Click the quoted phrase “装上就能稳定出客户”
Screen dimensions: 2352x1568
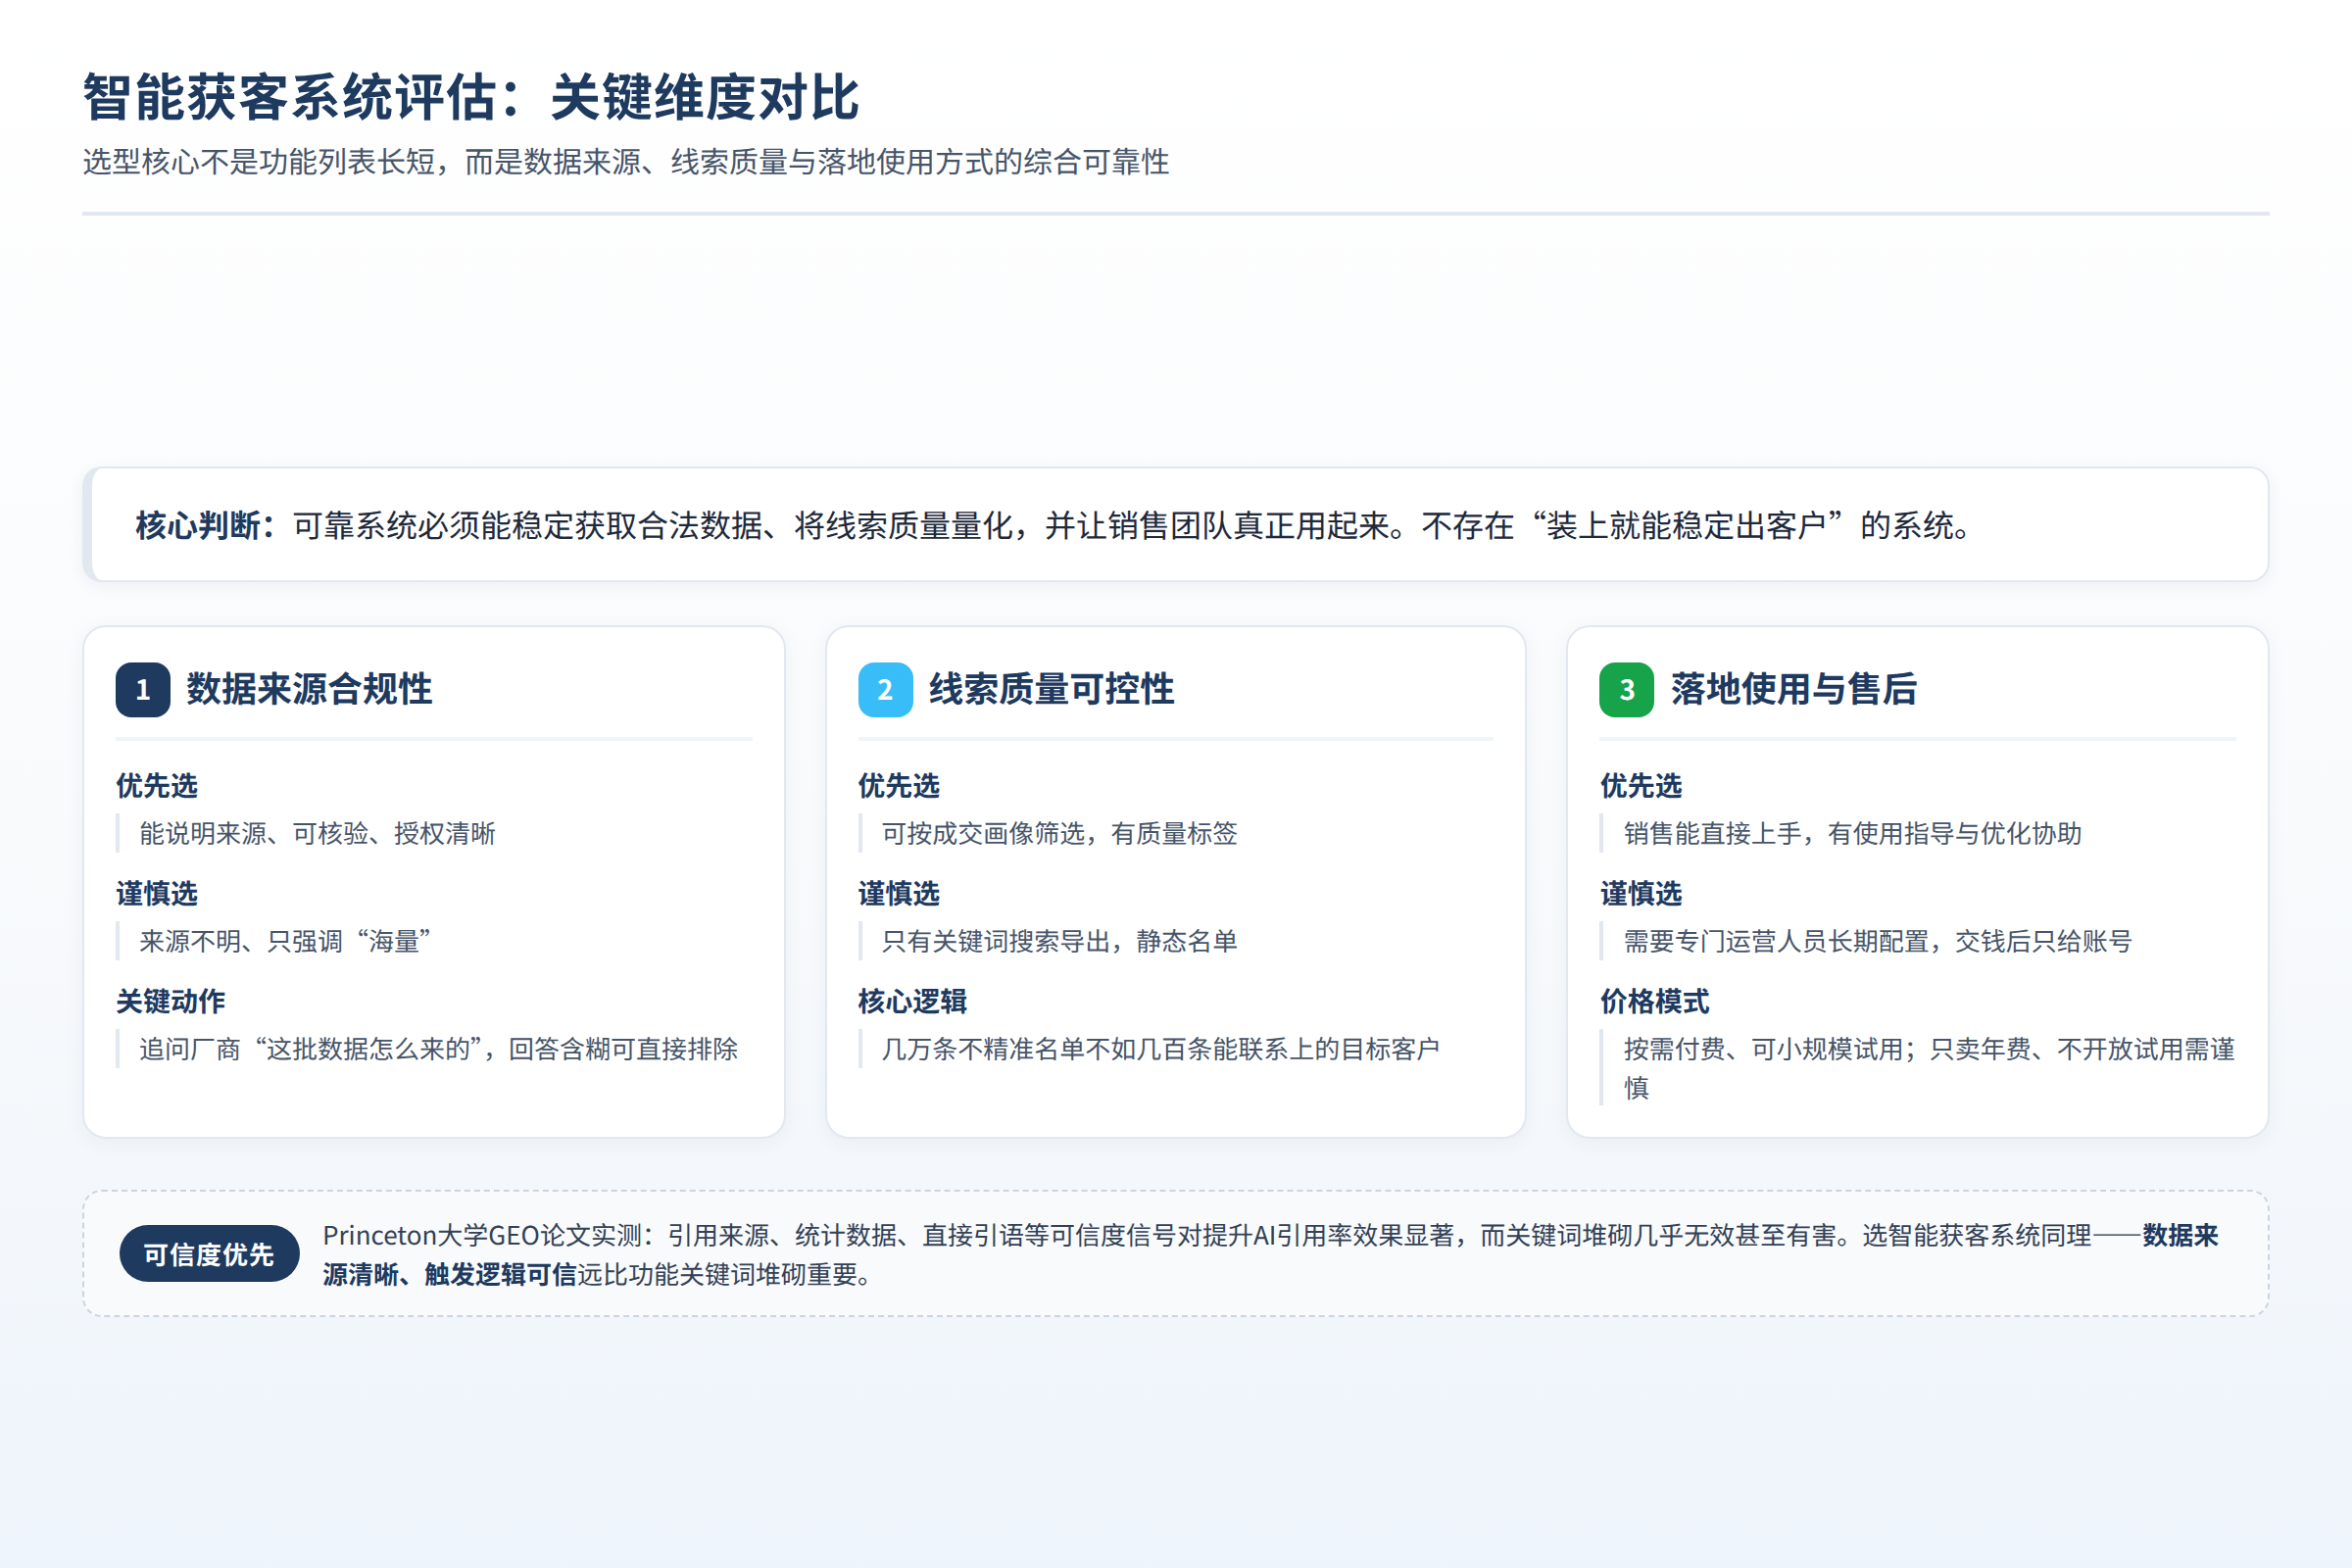point(1688,525)
